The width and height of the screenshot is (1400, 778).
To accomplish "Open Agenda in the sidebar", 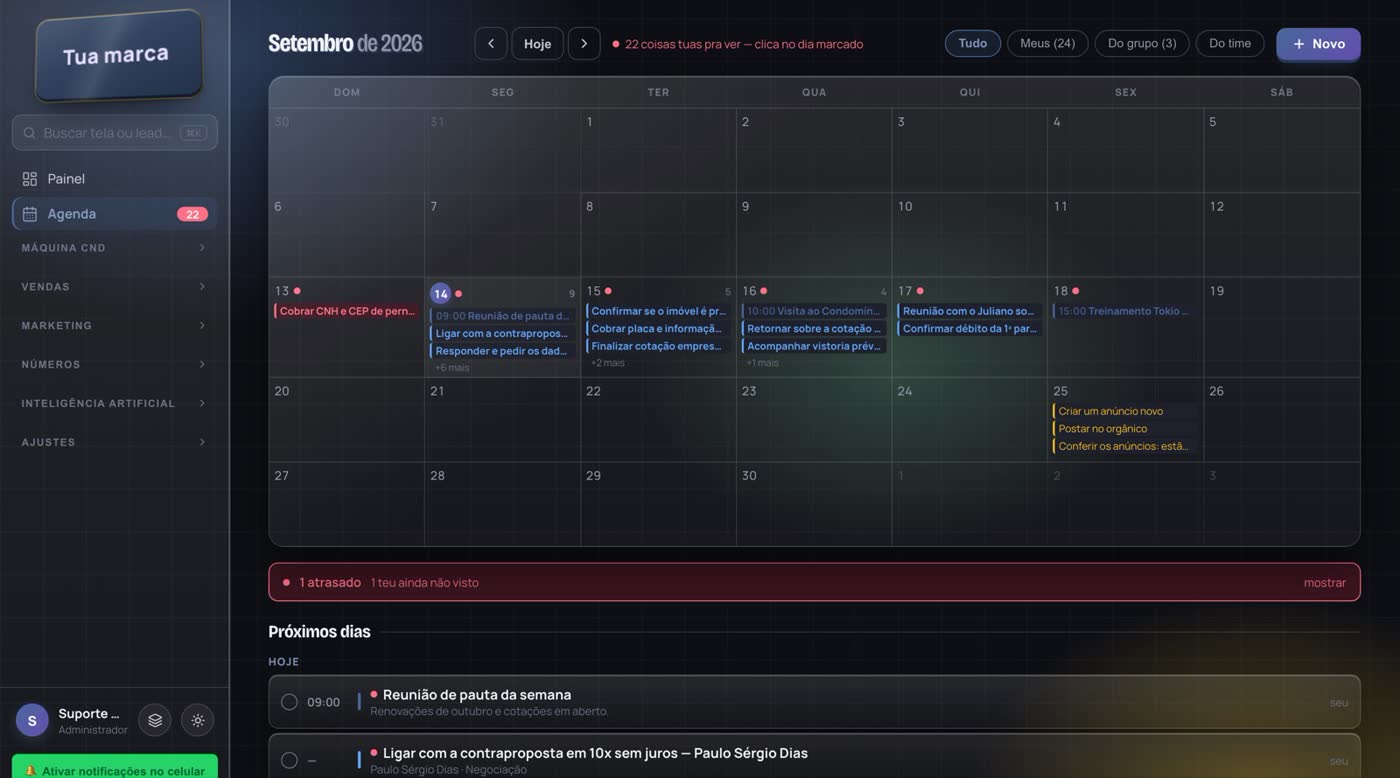I will coord(114,214).
